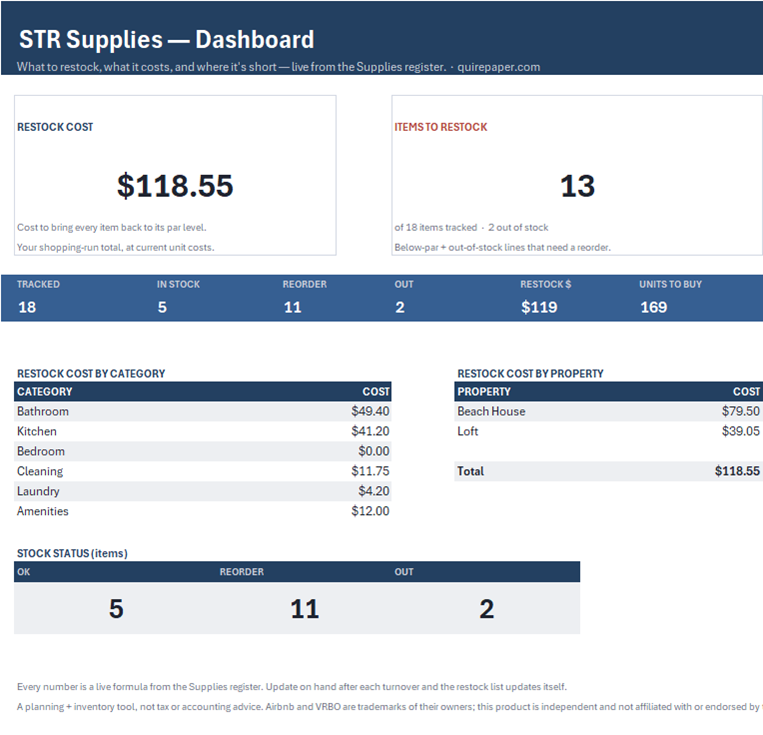763x735 pixels.
Task: Click the Cleaning category row
Action: pyautogui.click(x=202, y=471)
